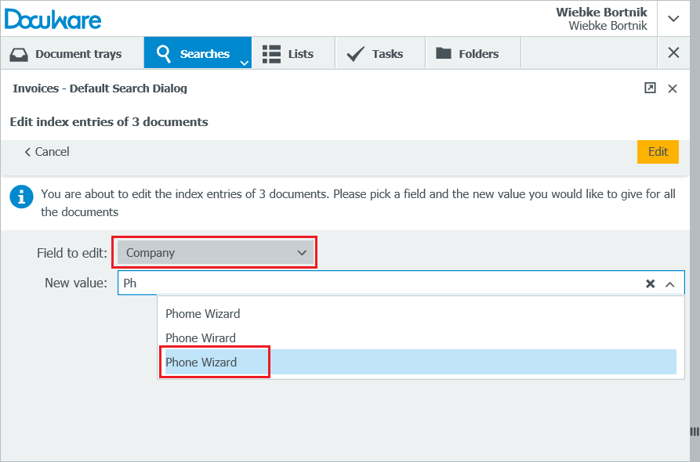Screen dimensions: 700x462
Task: Pop out the search dialog window
Action: pos(650,88)
